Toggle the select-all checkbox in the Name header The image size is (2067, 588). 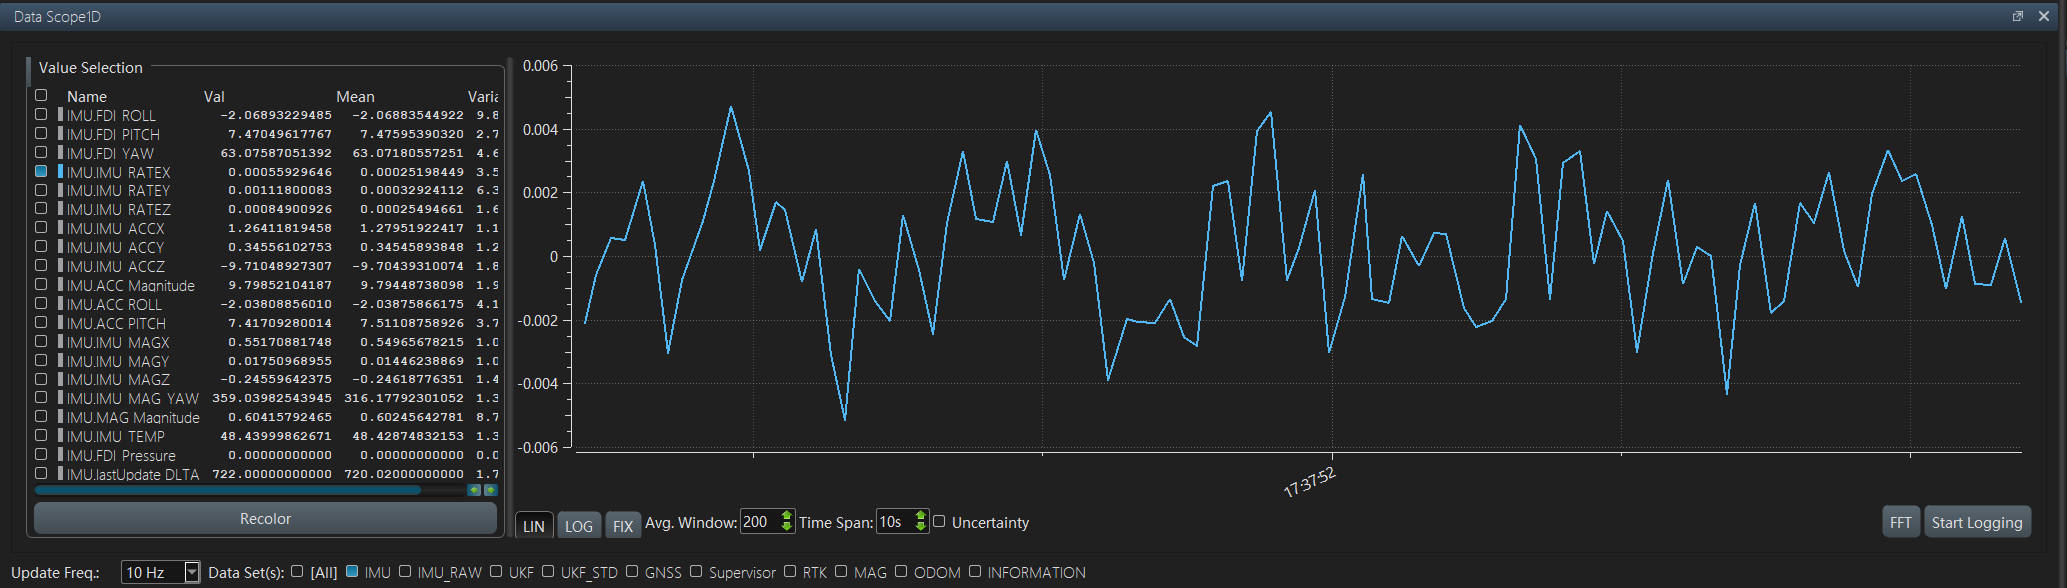click(41, 95)
